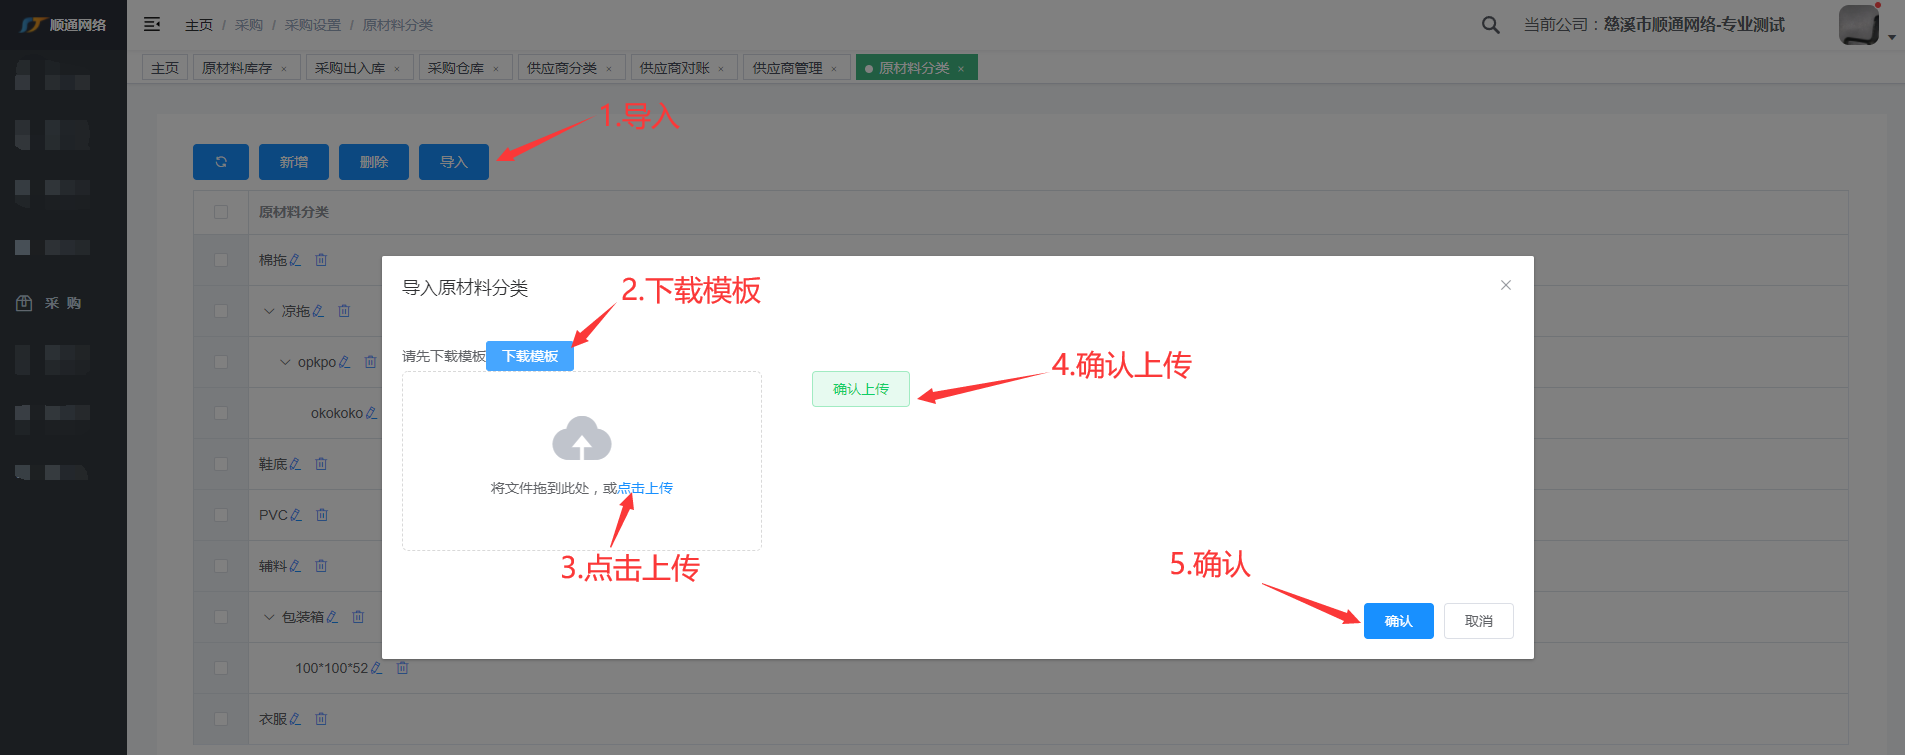Viewport: 1905px width, 755px height.
Task: Switch to the 原材料库存 tab
Action: tap(237, 68)
